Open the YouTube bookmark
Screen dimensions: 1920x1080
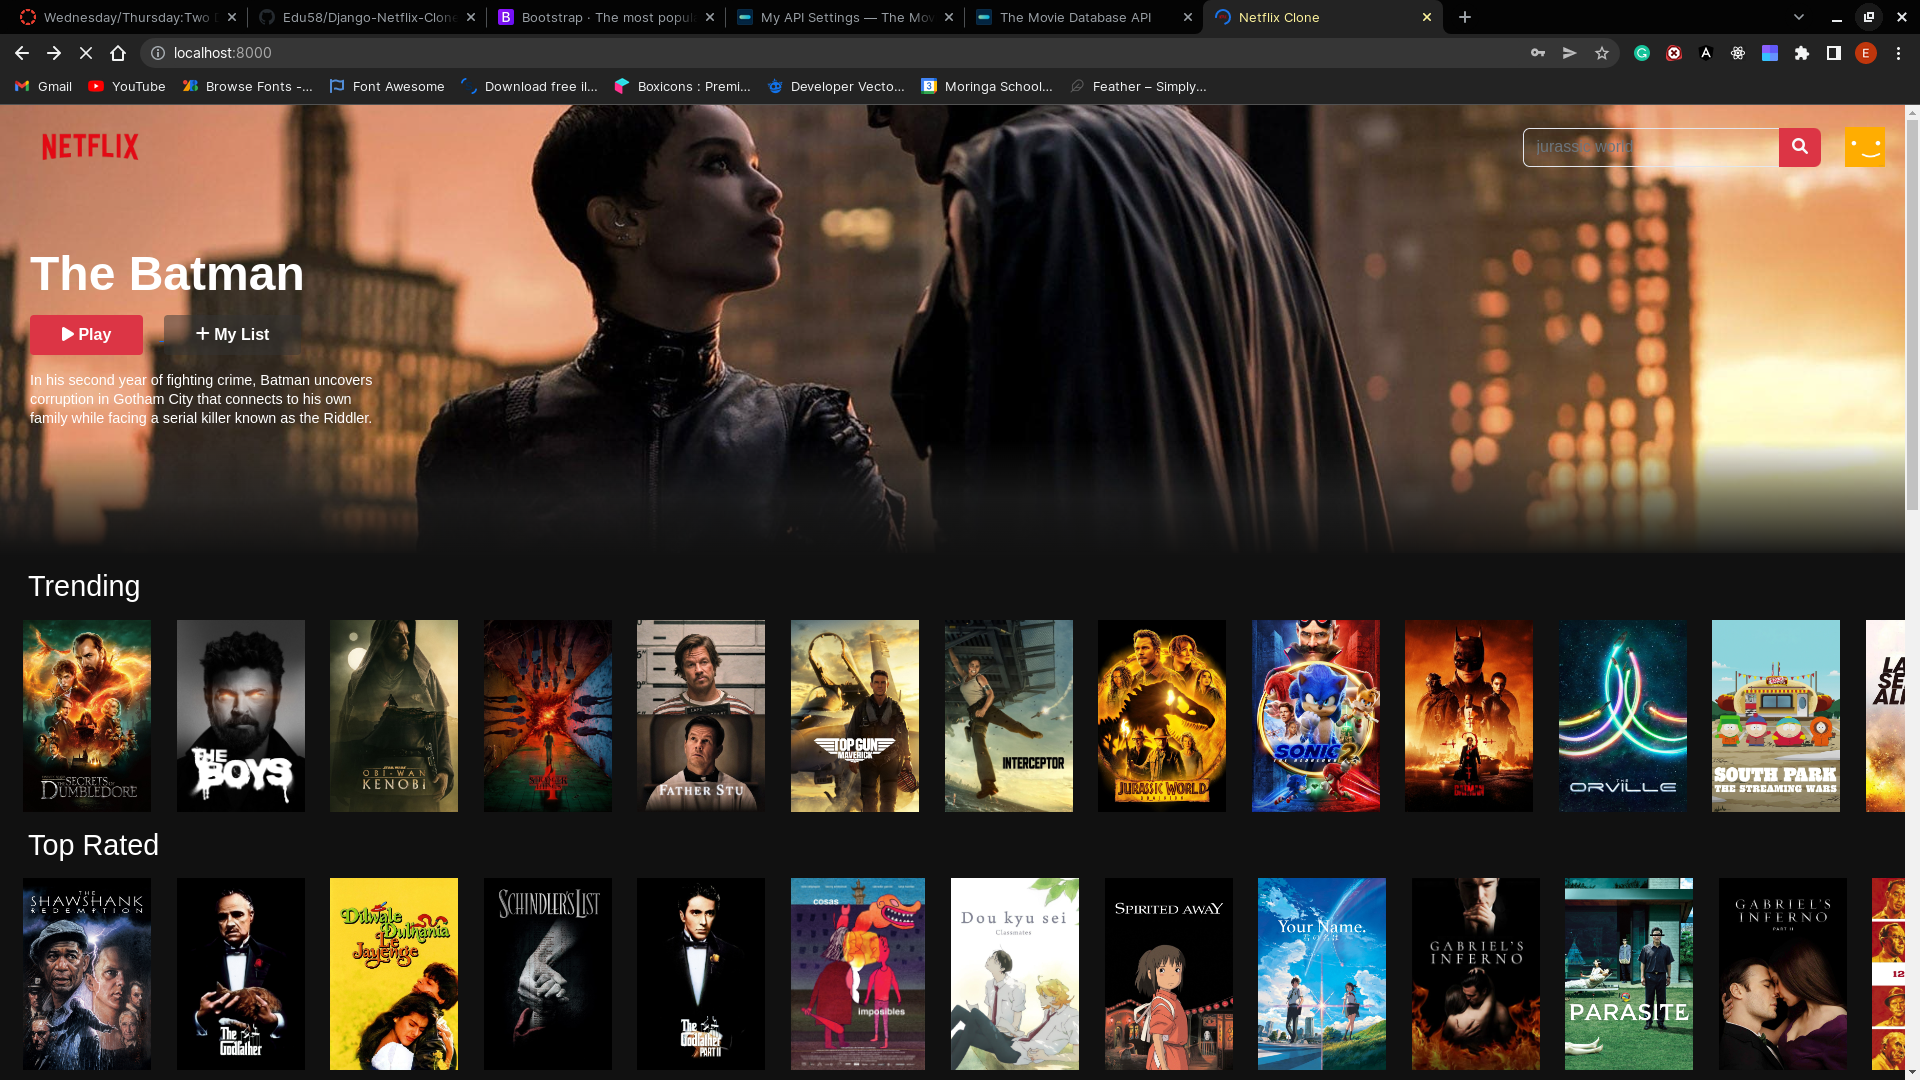[x=127, y=86]
